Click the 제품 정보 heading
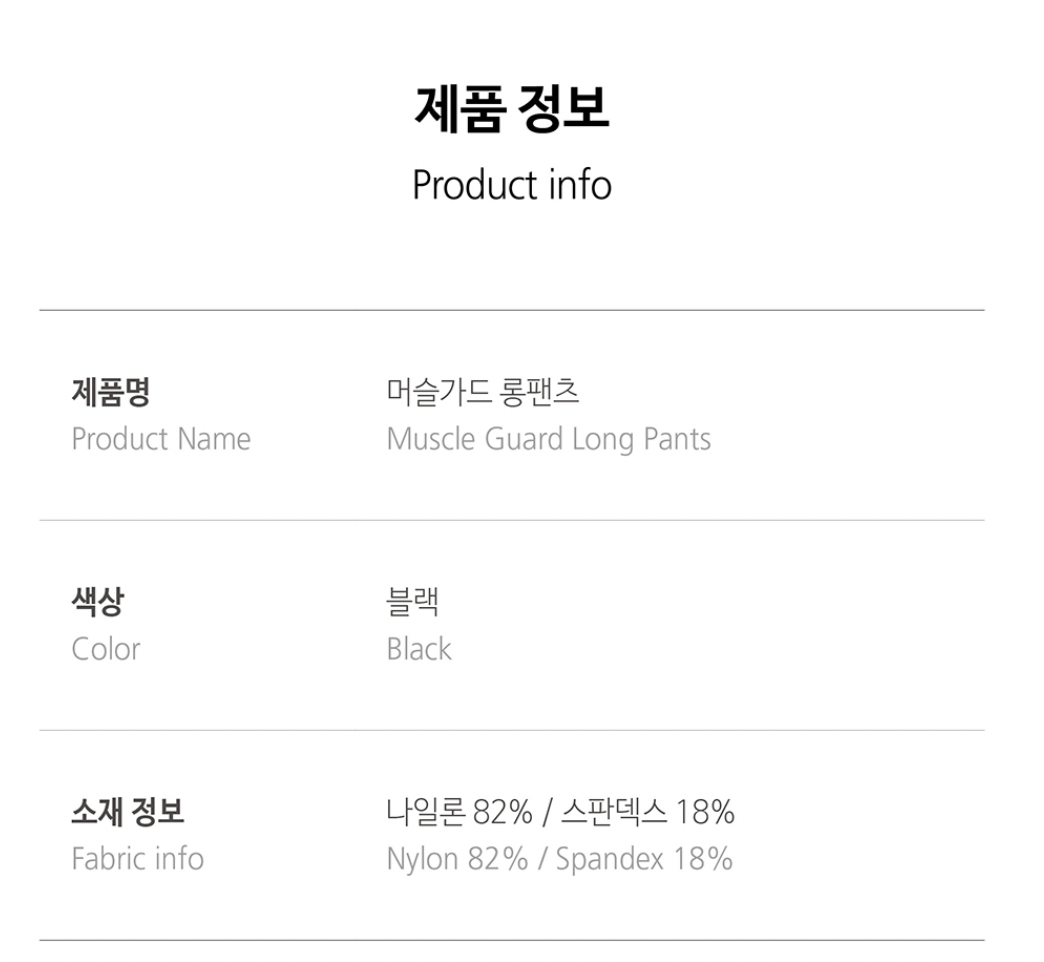Viewport: 1044px width, 962px height. pyautogui.click(x=511, y=110)
